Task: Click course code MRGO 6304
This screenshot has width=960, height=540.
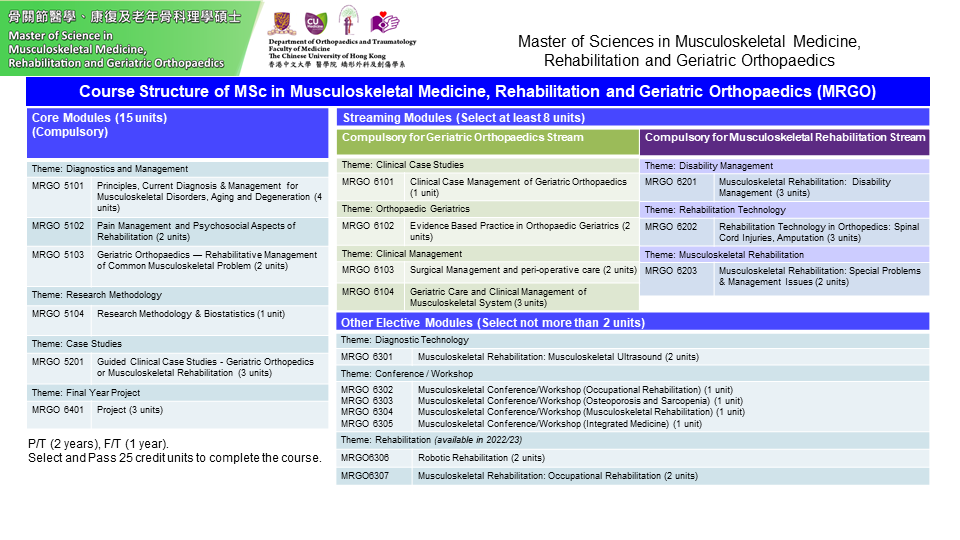Action: pyautogui.click(x=367, y=412)
